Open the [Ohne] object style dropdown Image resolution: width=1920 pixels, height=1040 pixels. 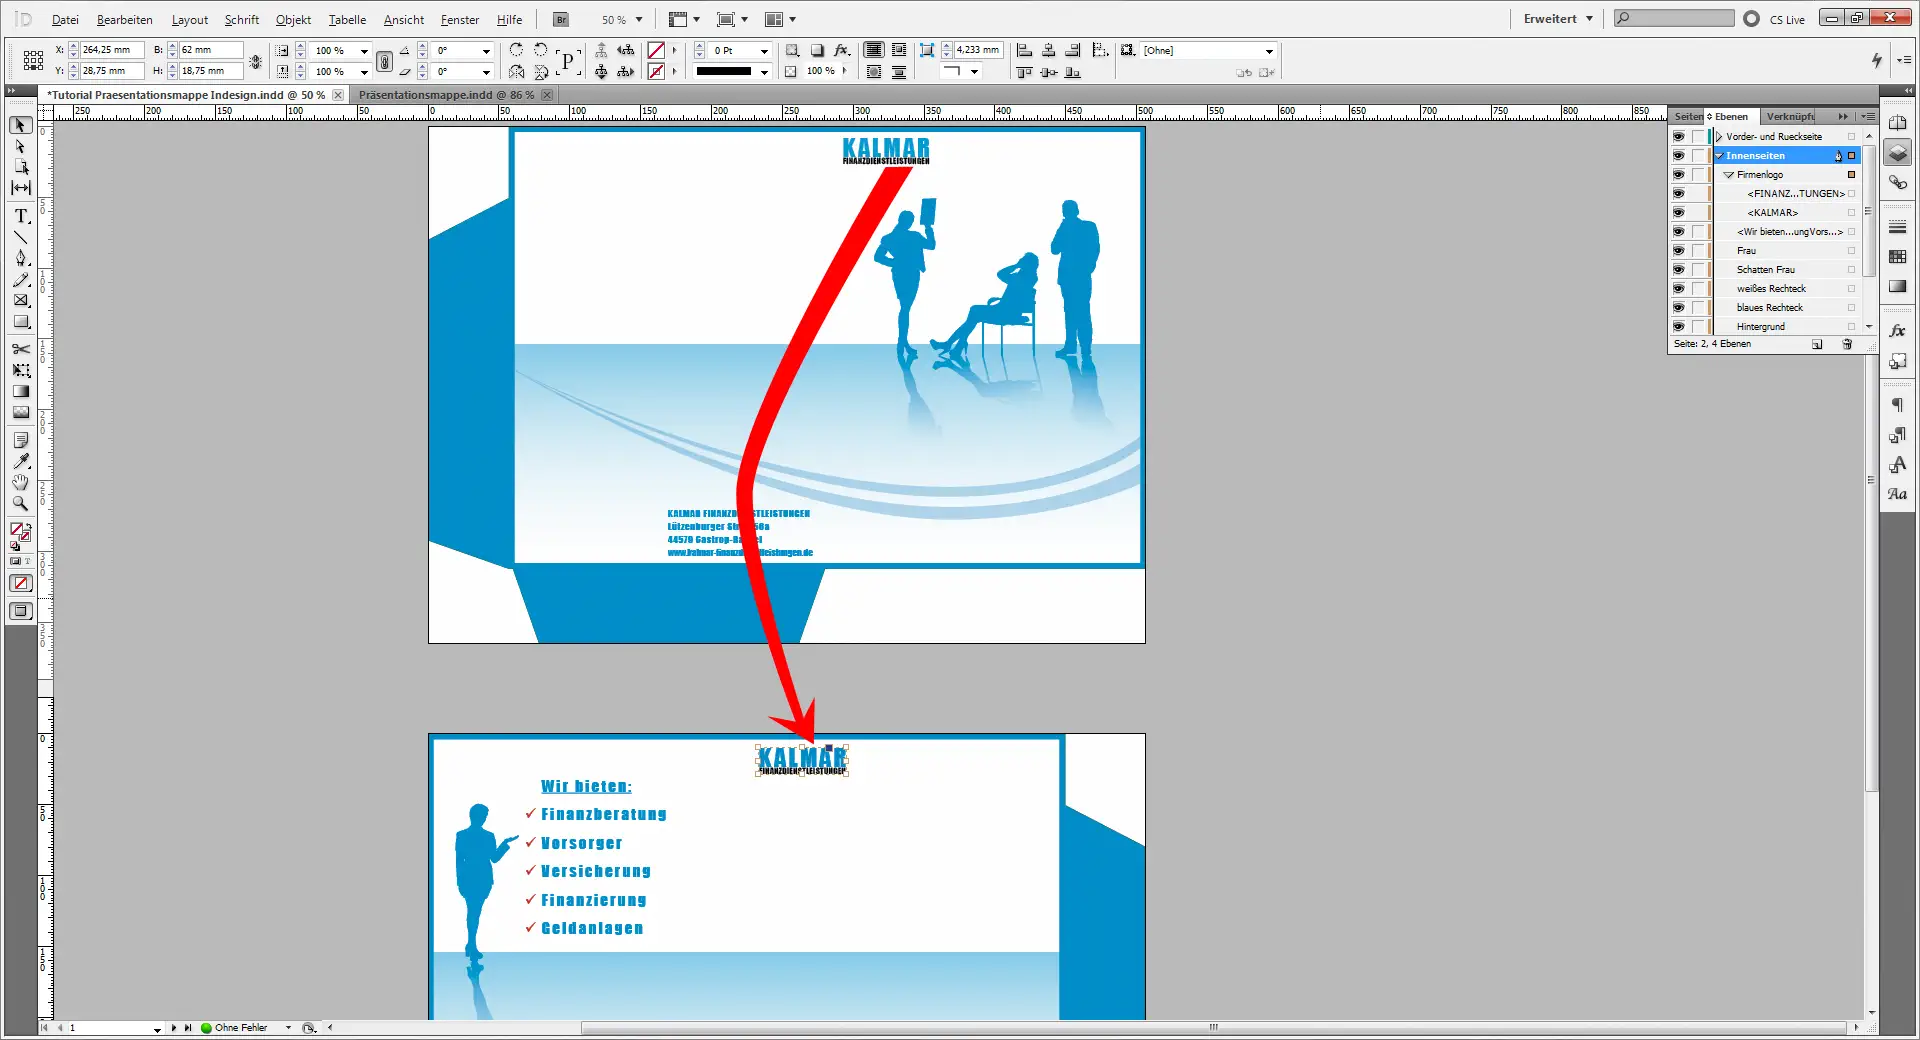(x=1269, y=50)
